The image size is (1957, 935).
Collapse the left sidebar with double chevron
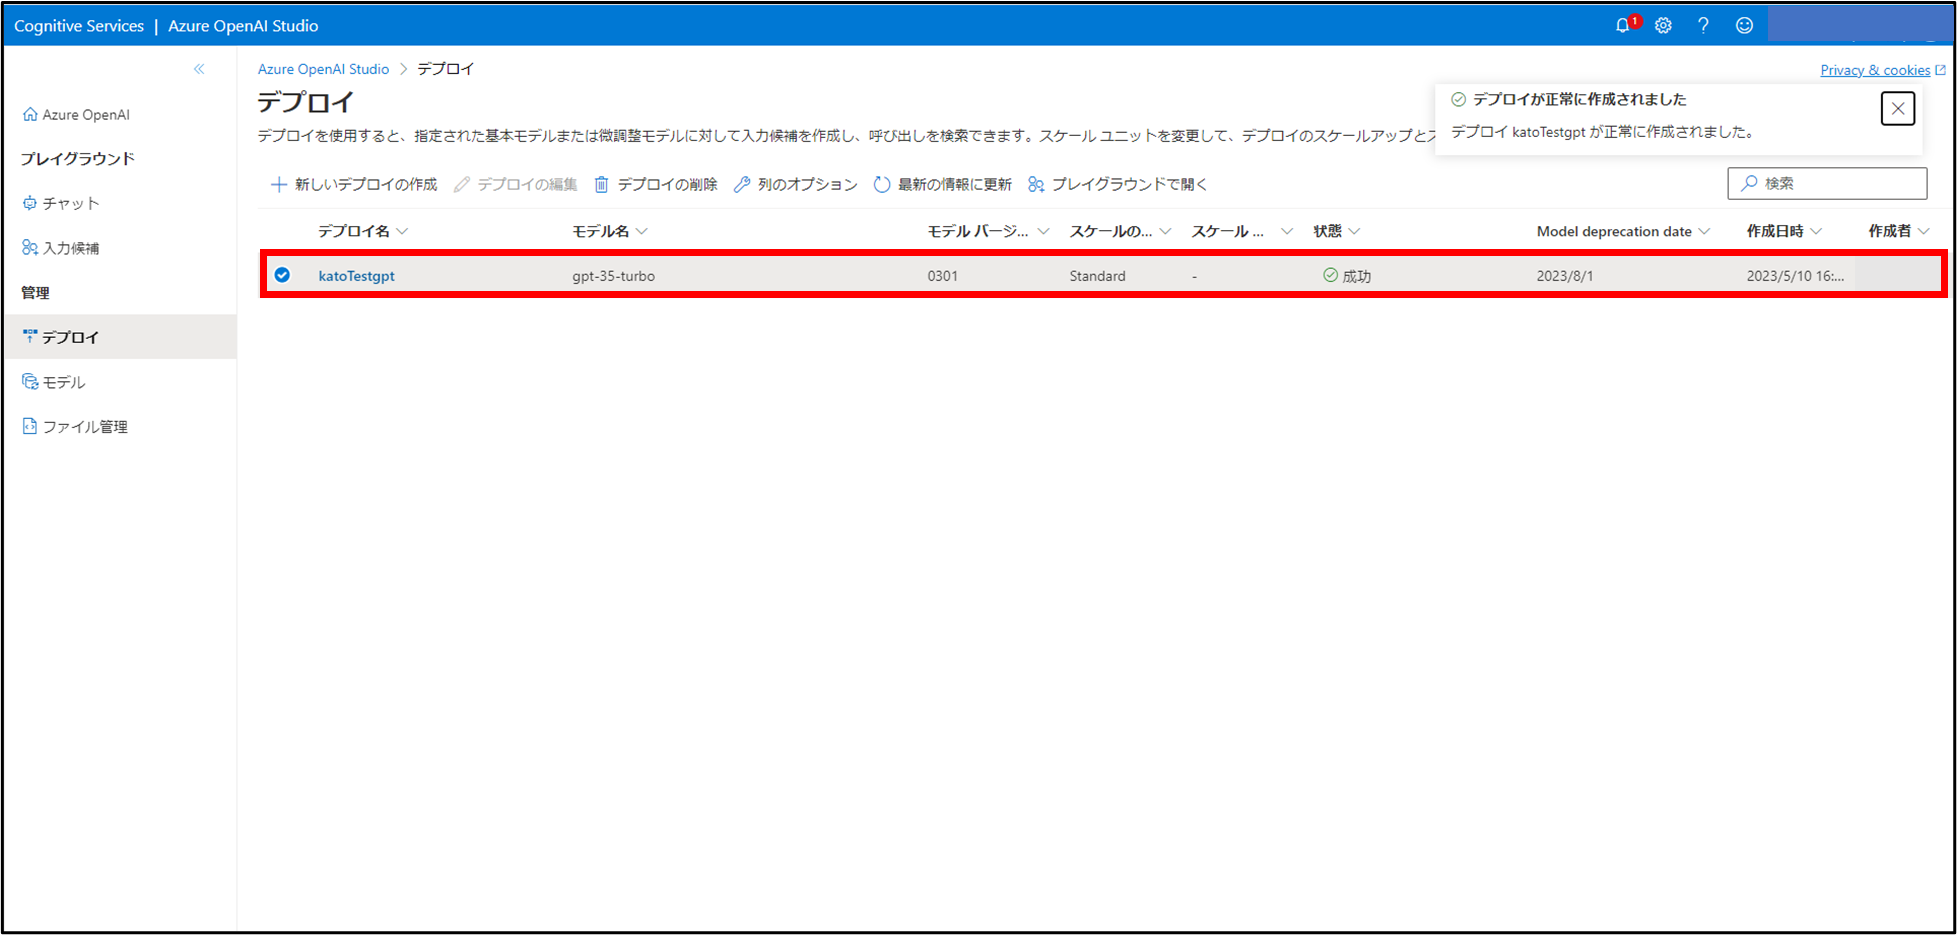click(199, 69)
